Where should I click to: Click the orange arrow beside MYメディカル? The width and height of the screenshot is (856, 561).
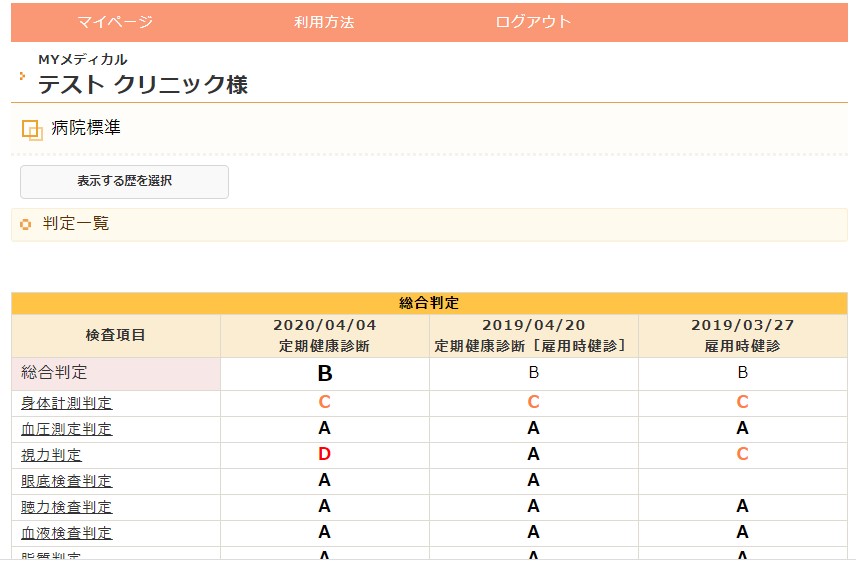[23, 75]
